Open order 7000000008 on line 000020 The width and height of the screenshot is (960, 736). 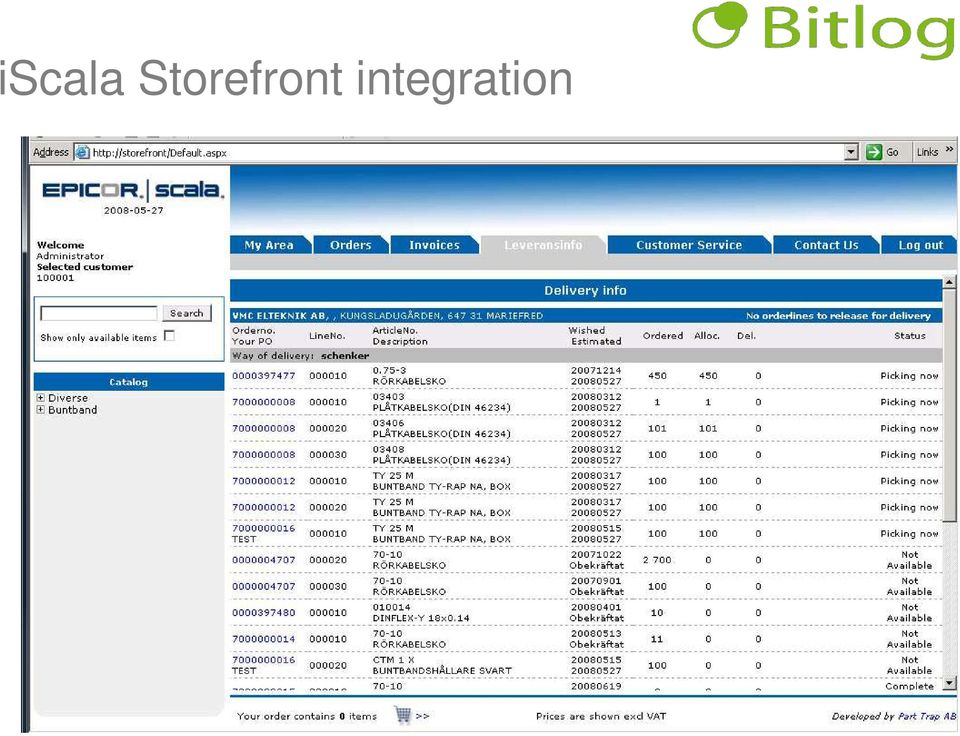click(x=263, y=429)
